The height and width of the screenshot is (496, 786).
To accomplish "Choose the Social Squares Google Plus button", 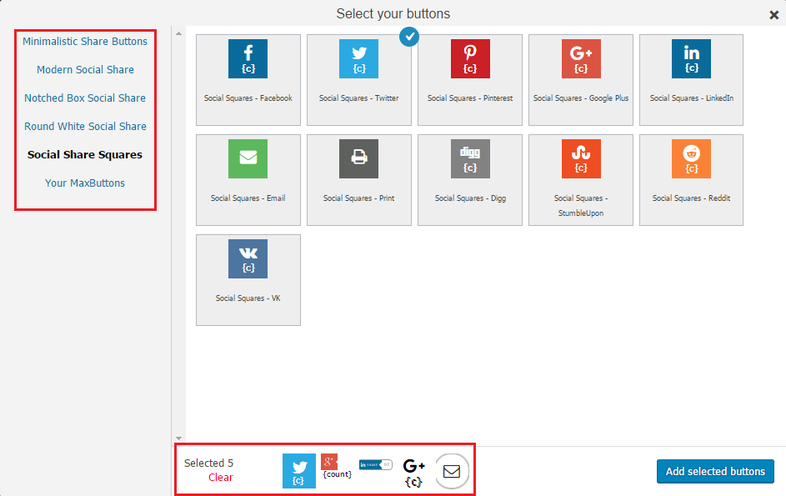I will click(x=580, y=80).
